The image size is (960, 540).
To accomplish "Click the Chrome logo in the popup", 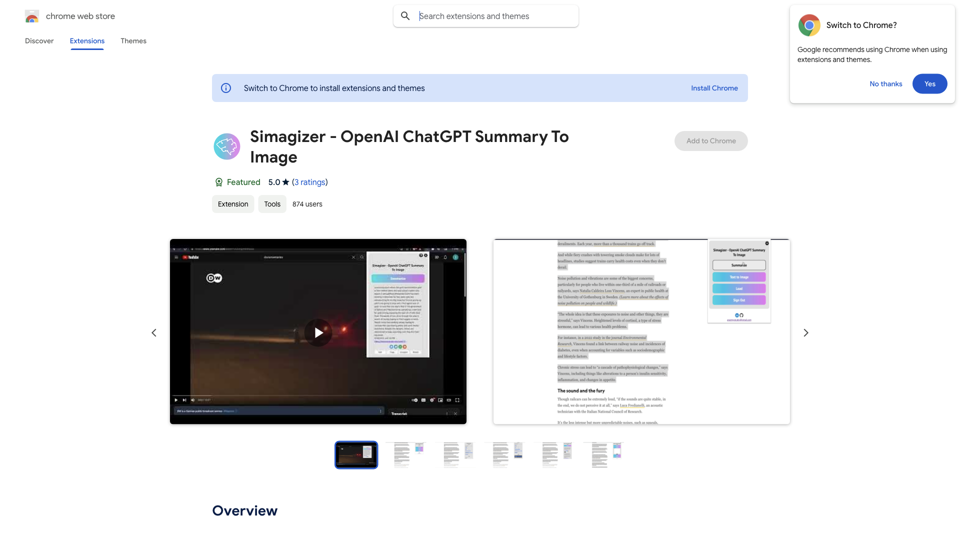I will tap(809, 25).
